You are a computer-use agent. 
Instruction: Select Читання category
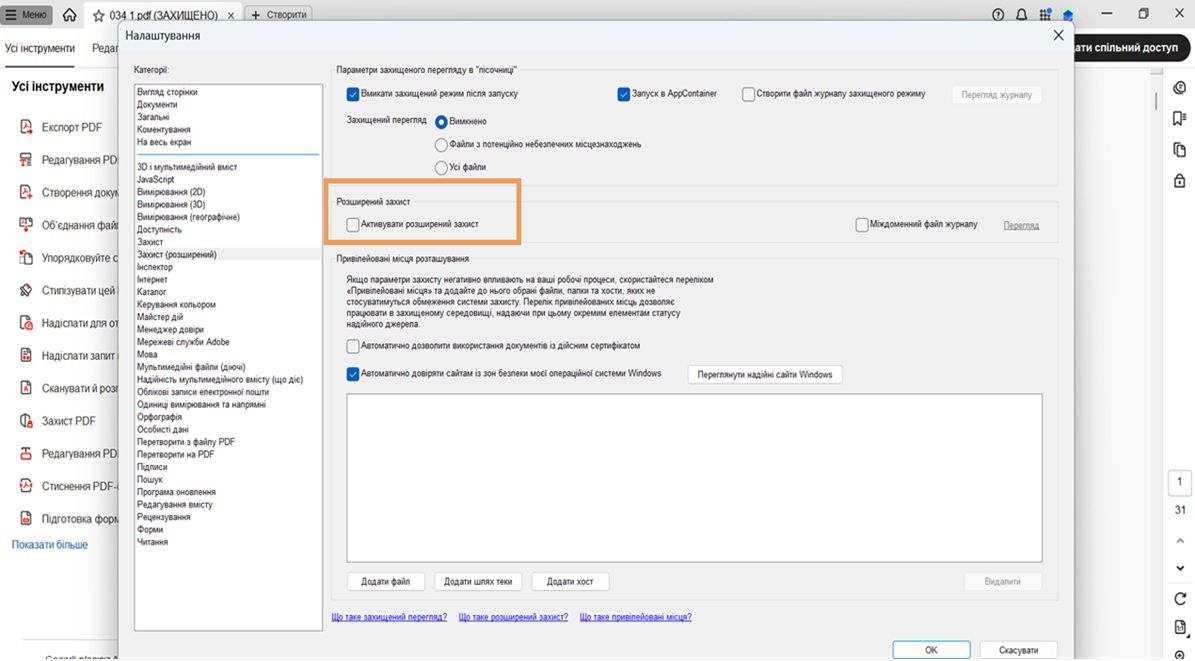[152, 542]
